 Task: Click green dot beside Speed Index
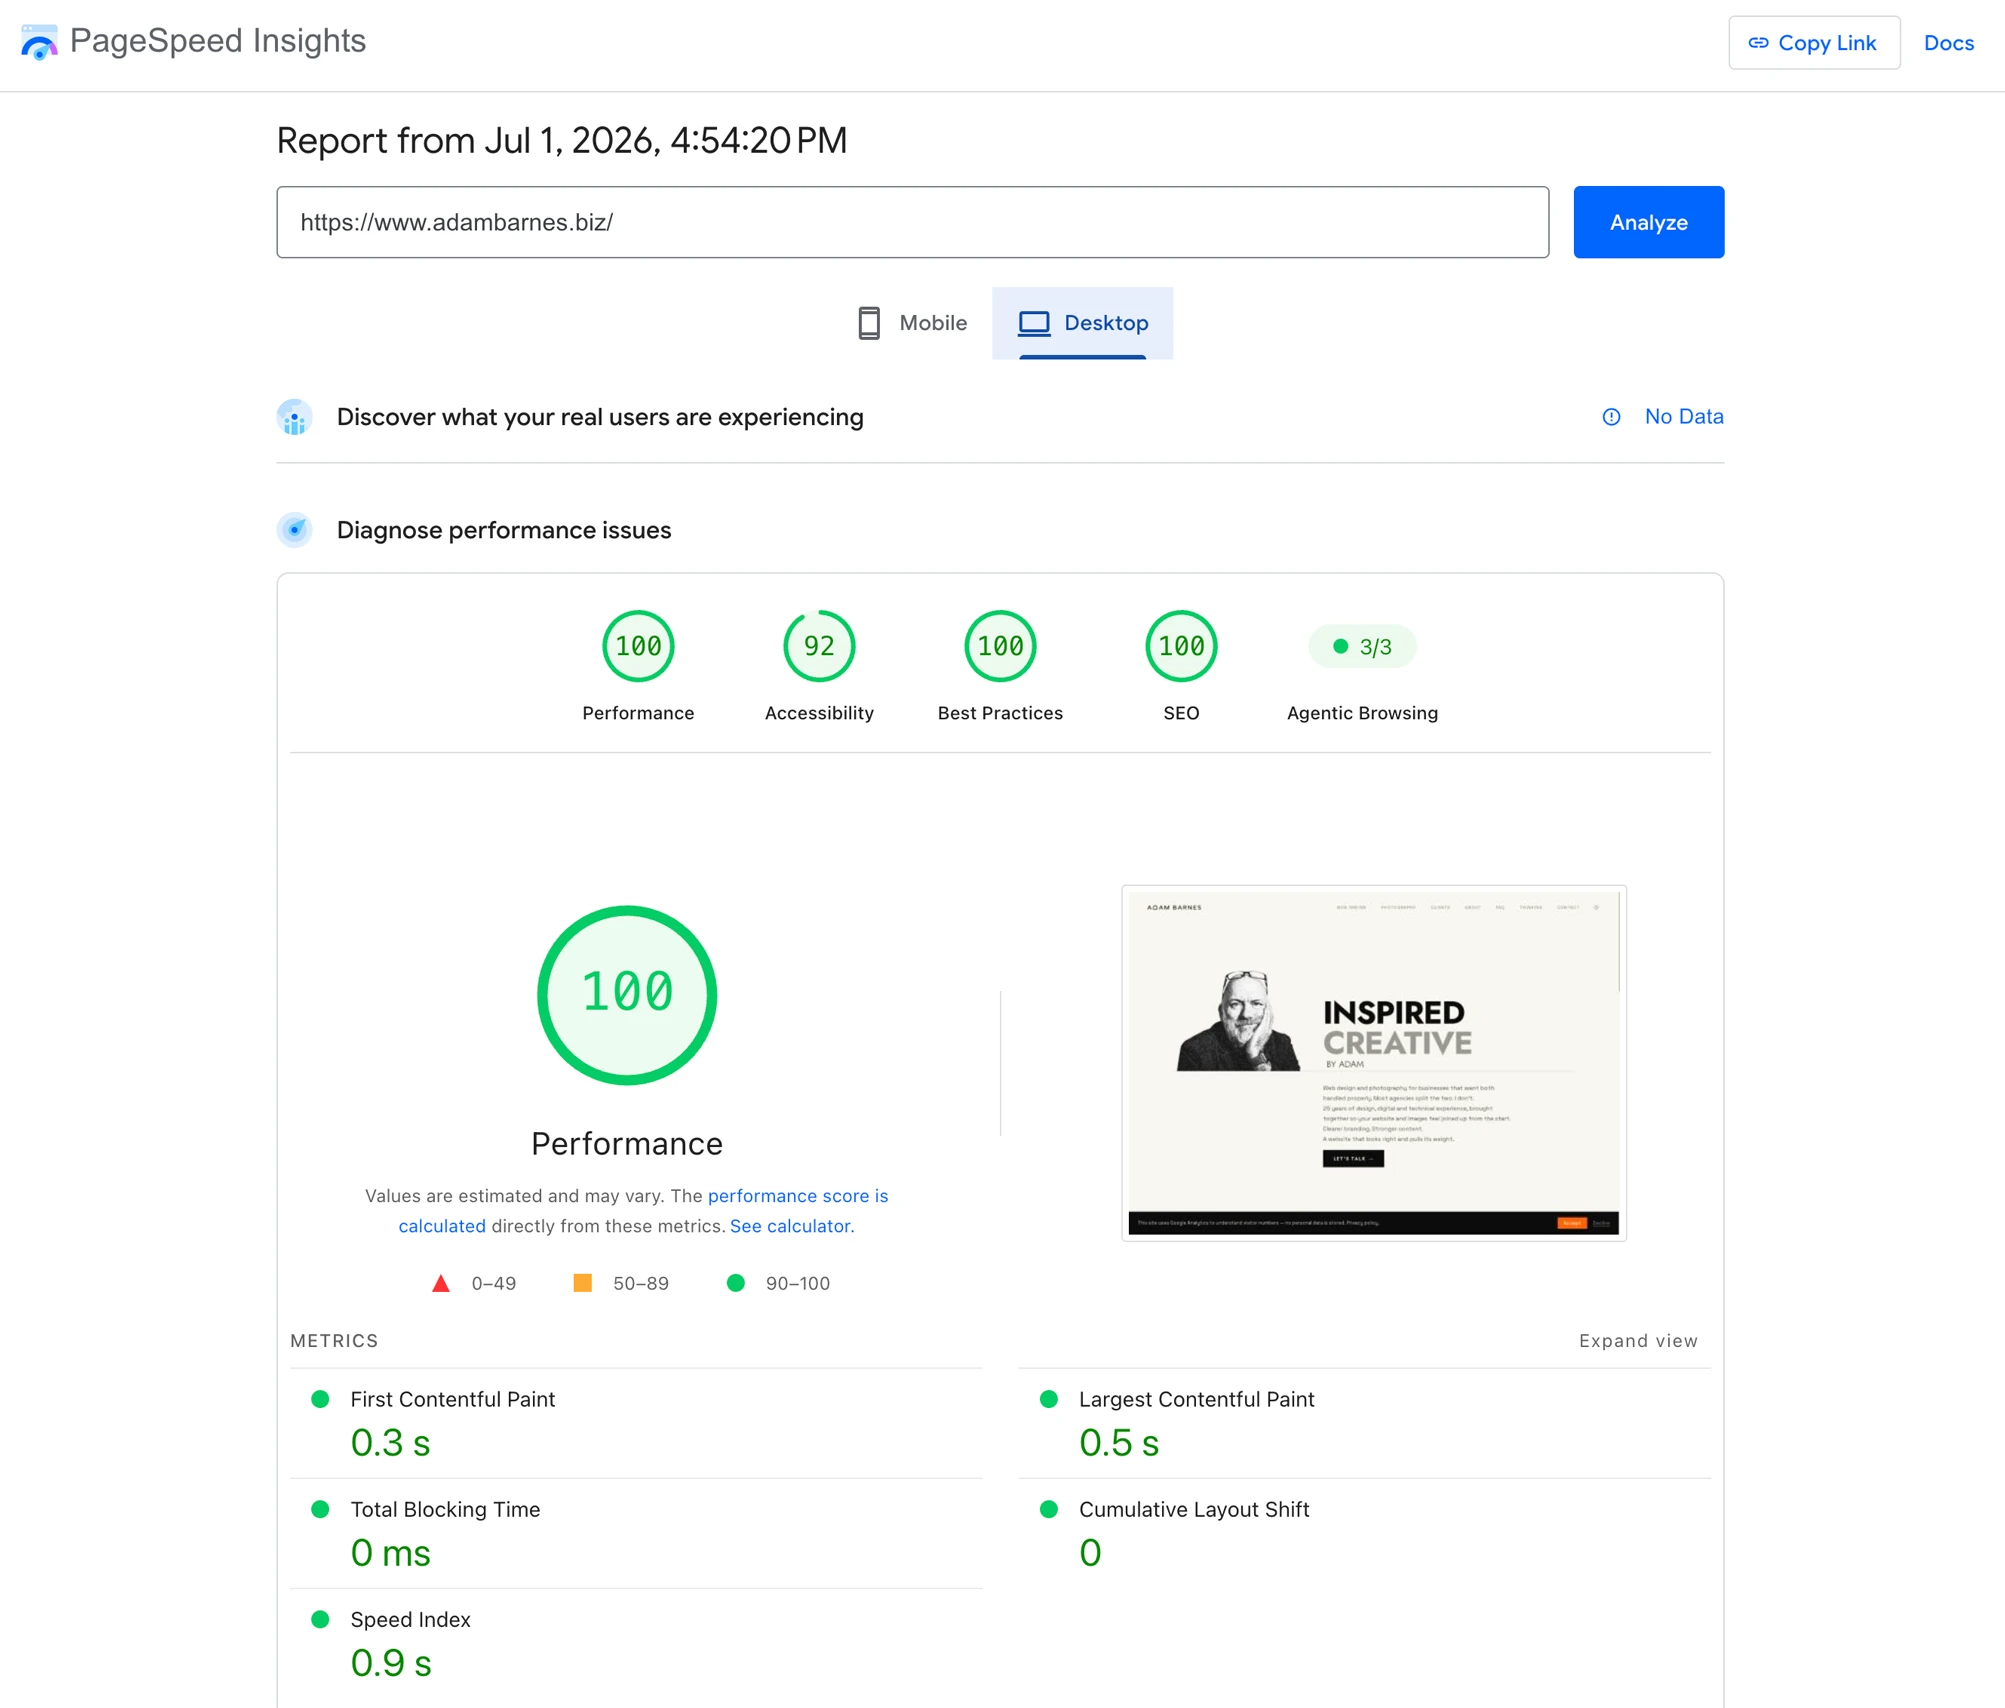coord(320,1619)
